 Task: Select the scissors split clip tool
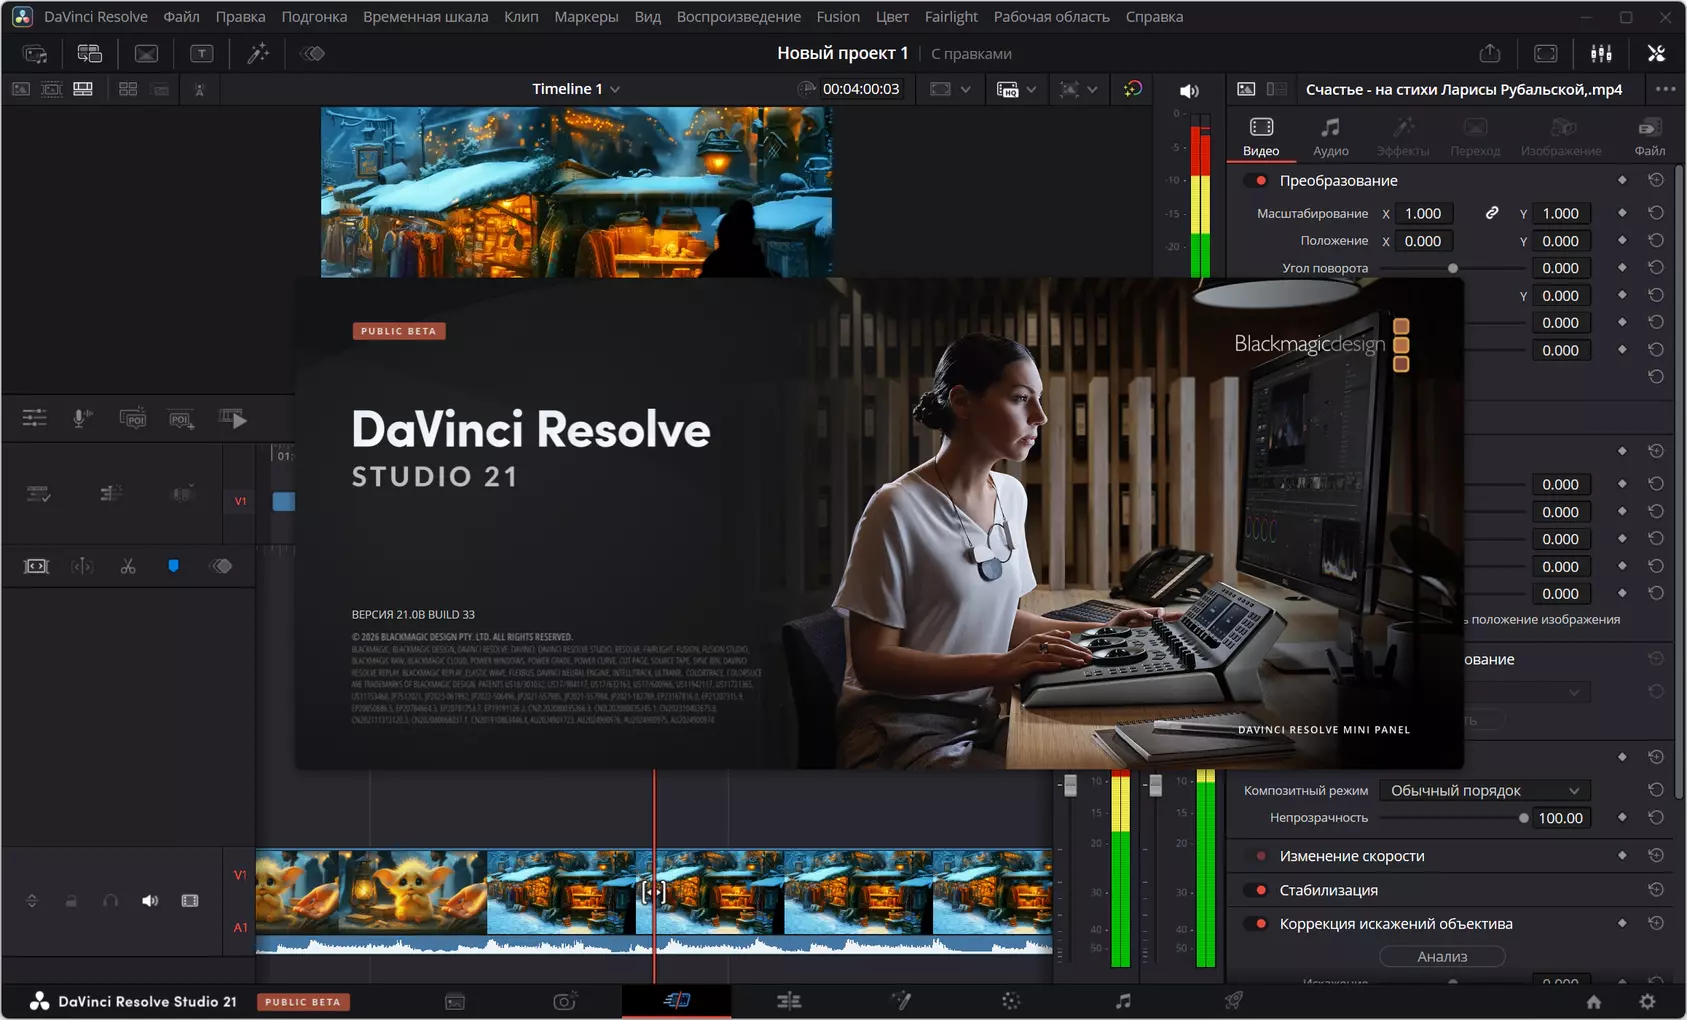tap(128, 566)
